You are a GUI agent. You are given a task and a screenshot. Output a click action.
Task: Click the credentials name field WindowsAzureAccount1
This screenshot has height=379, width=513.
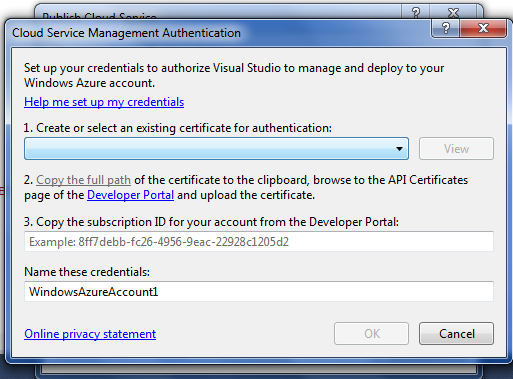[x=259, y=292]
